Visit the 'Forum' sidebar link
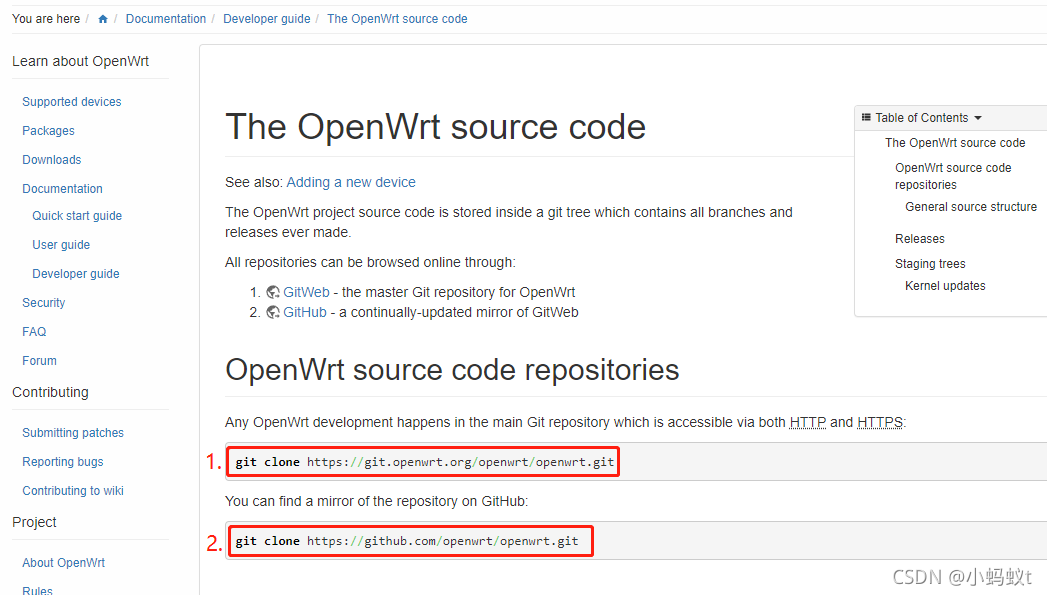 (39, 360)
